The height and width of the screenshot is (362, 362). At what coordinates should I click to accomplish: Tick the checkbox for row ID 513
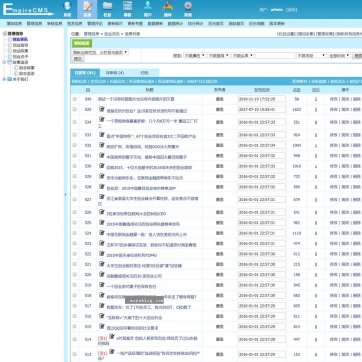pos(75,354)
